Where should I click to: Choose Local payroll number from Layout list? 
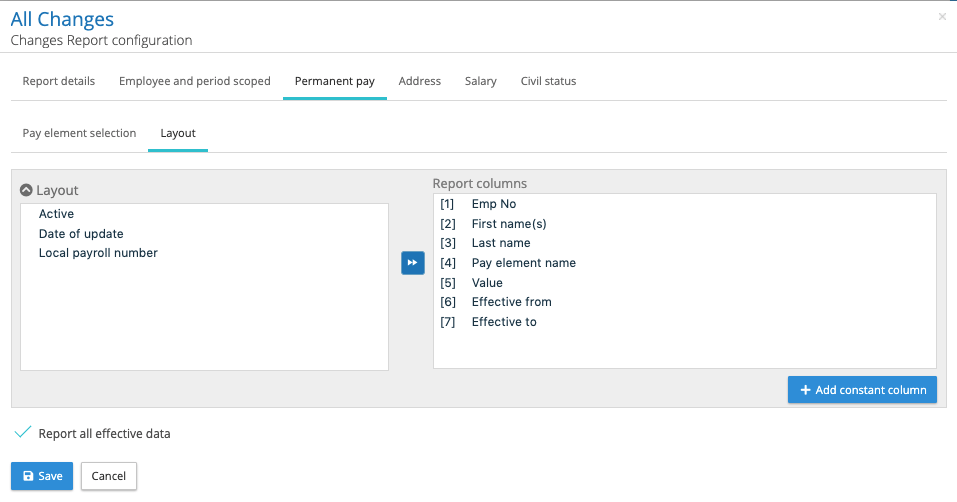pyautogui.click(x=98, y=253)
